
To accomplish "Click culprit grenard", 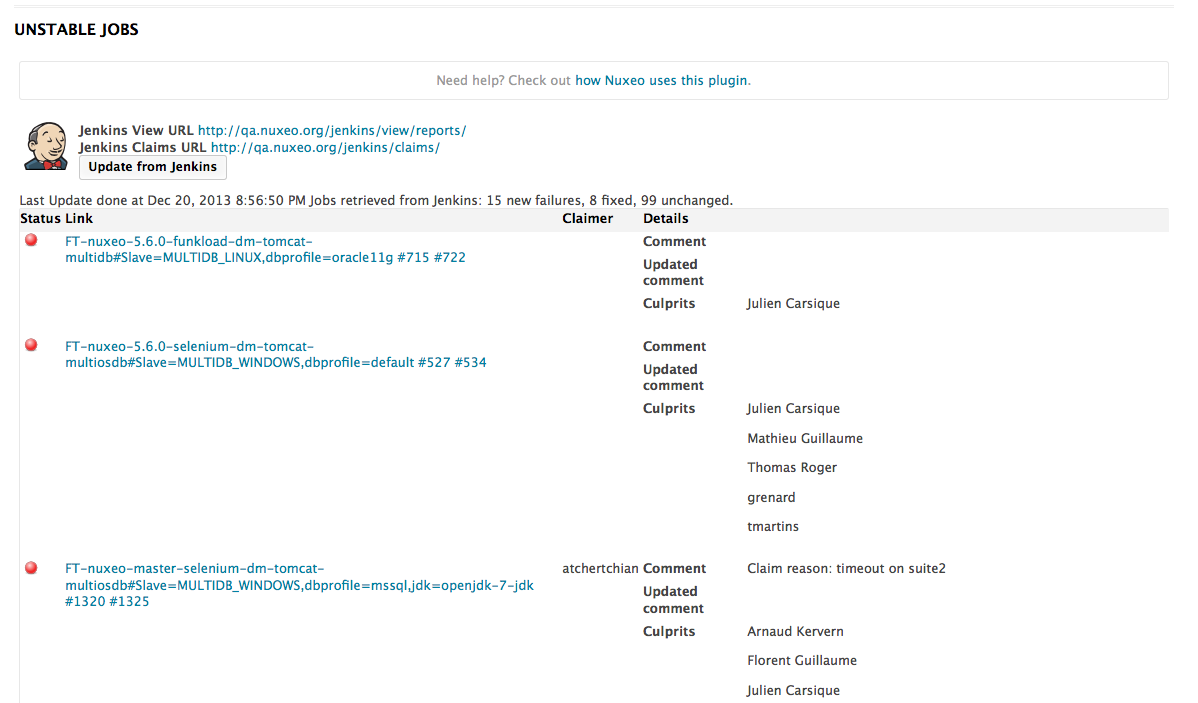I will (772, 497).
